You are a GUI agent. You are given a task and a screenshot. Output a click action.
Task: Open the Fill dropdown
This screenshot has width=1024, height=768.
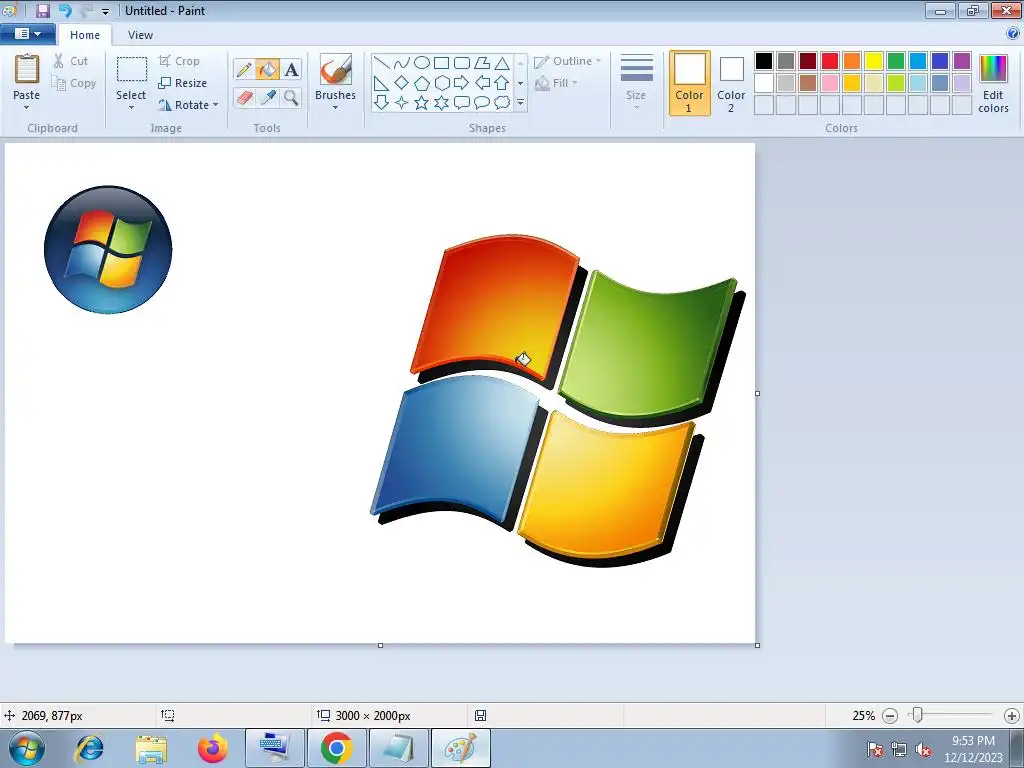tap(556, 83)
